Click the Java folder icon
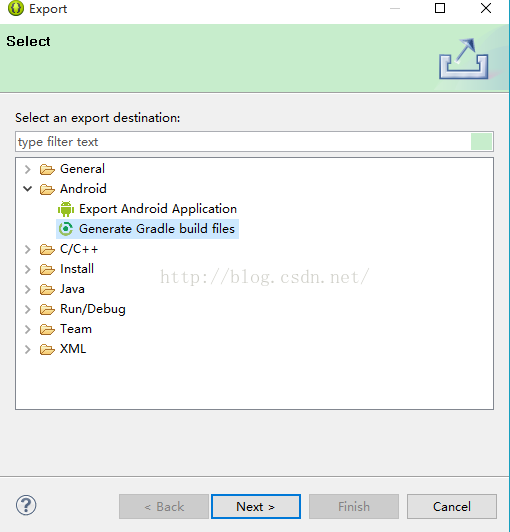 [x=47, y=289]
